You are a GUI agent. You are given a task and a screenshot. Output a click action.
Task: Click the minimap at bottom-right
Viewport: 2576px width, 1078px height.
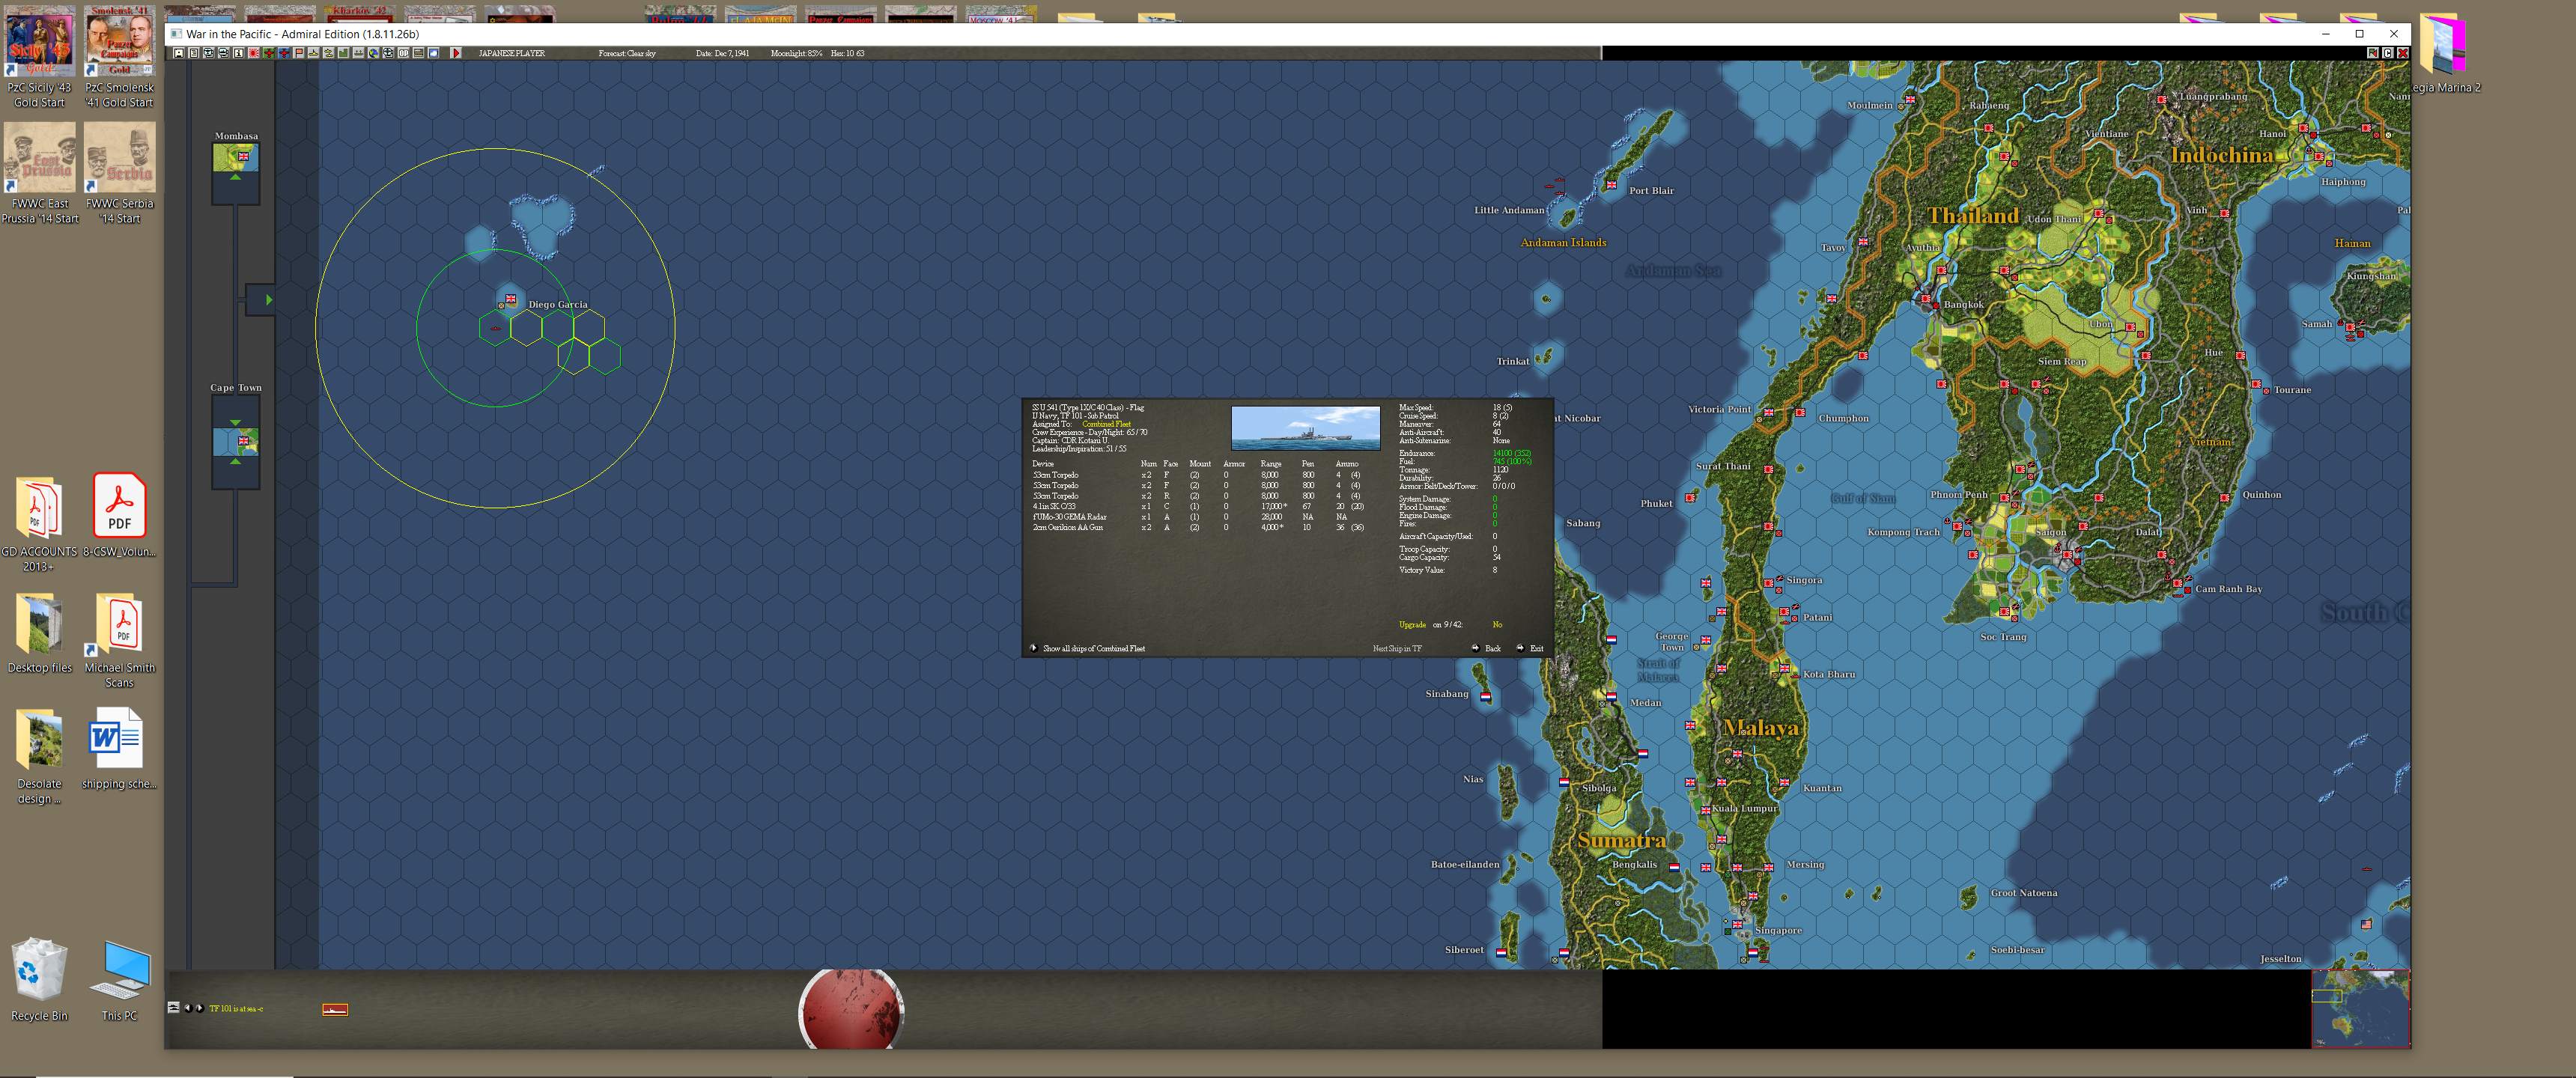pyautogui.click(x=2360, y=1009)
